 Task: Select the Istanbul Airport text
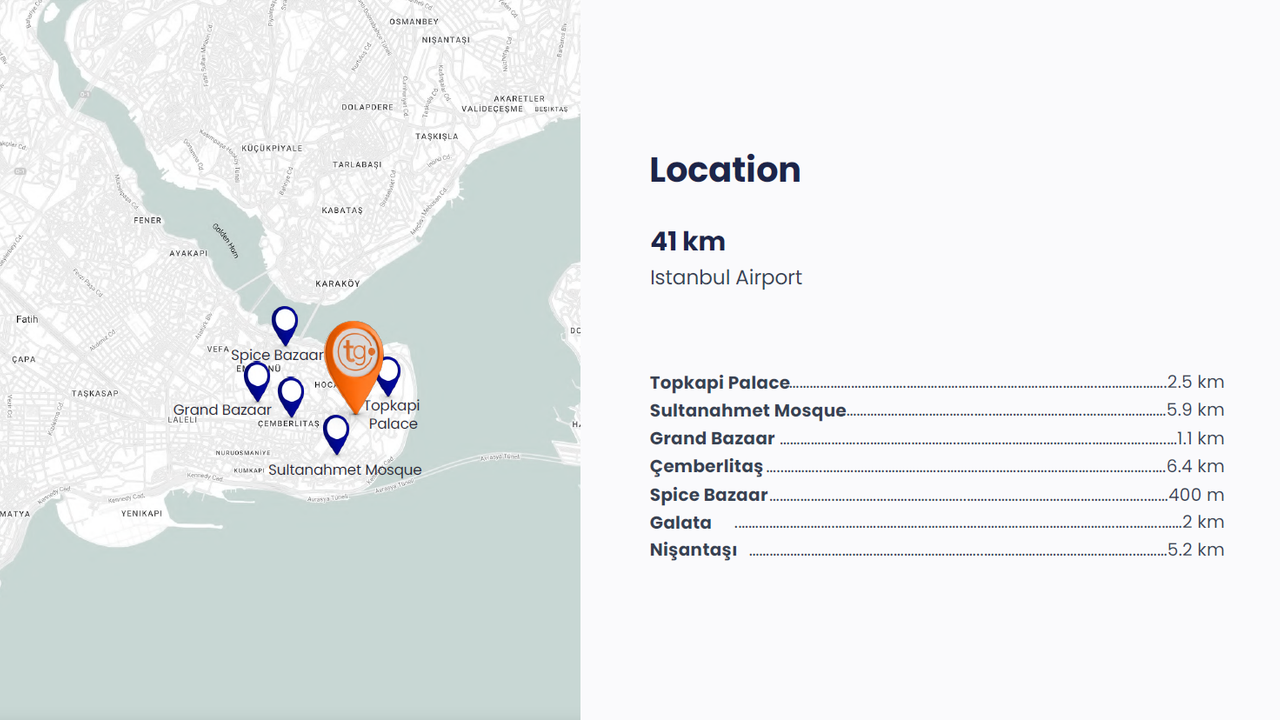pos(726,278)
